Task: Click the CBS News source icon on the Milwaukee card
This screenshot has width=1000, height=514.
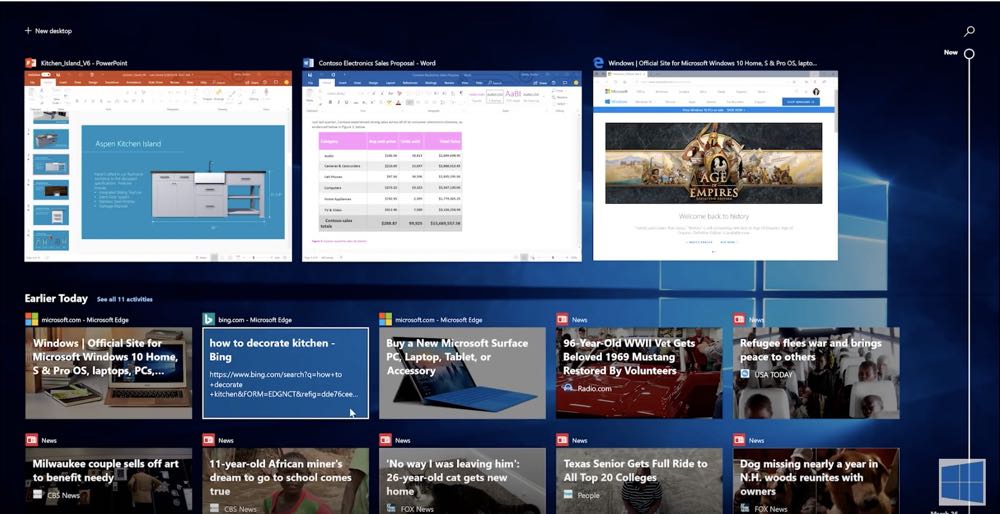Action: [38, 495]
